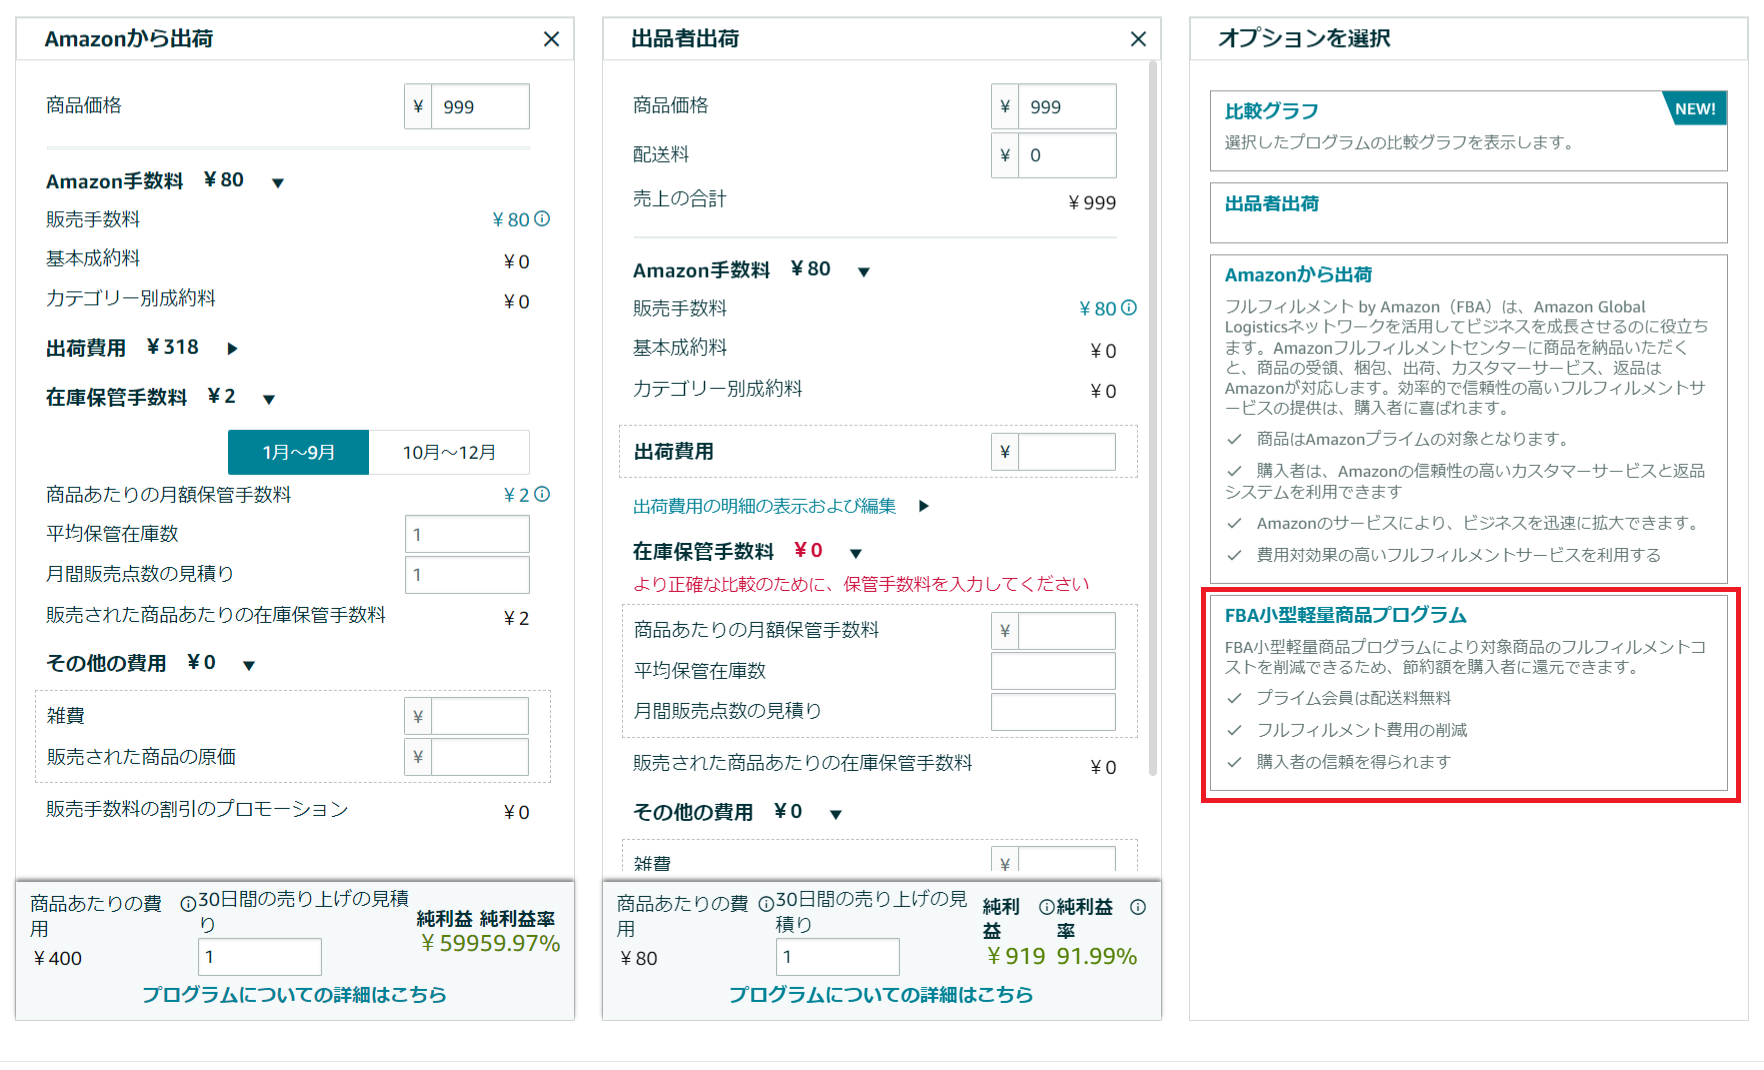Click ¥80 販売手数料 link in 出品者出荷 panel
This screenshot has width=1764, height=1070.
(x=1098, y=309)
